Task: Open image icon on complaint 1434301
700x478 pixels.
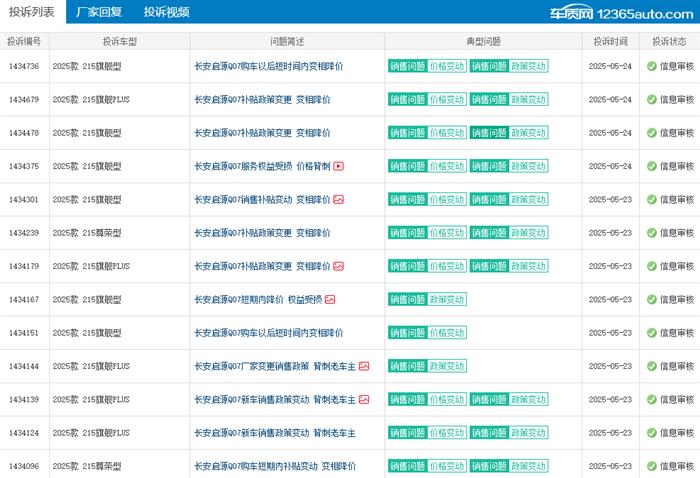Action: (338, 200)
